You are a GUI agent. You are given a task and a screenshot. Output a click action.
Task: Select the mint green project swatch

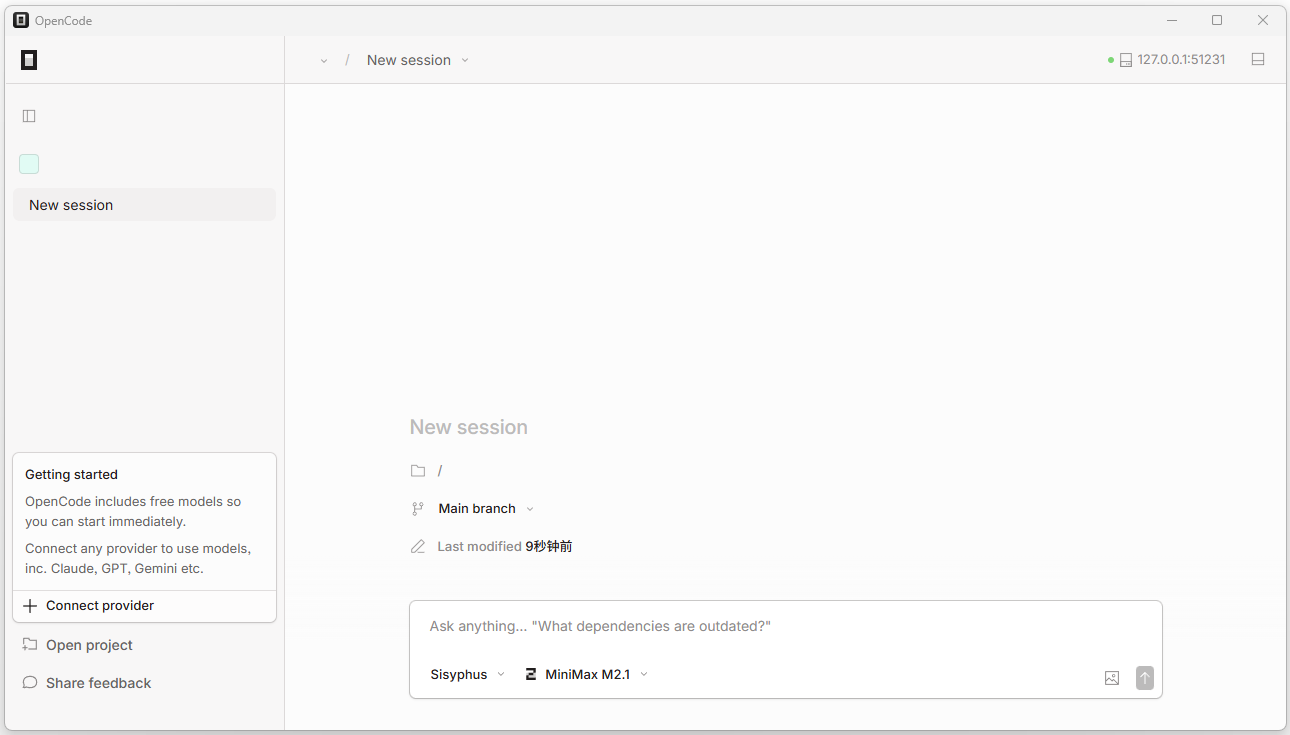pyautogui.click(x=29, y=164)
